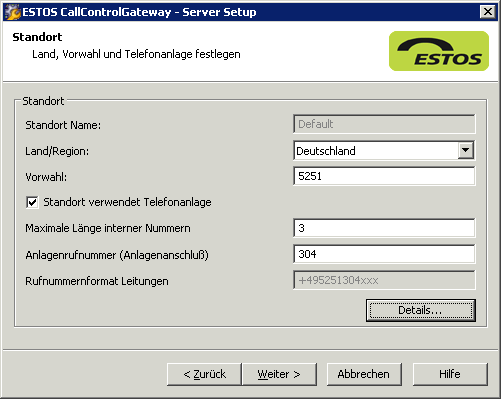Click the Maximale Länge interner Nummern field

pos(384,228)
